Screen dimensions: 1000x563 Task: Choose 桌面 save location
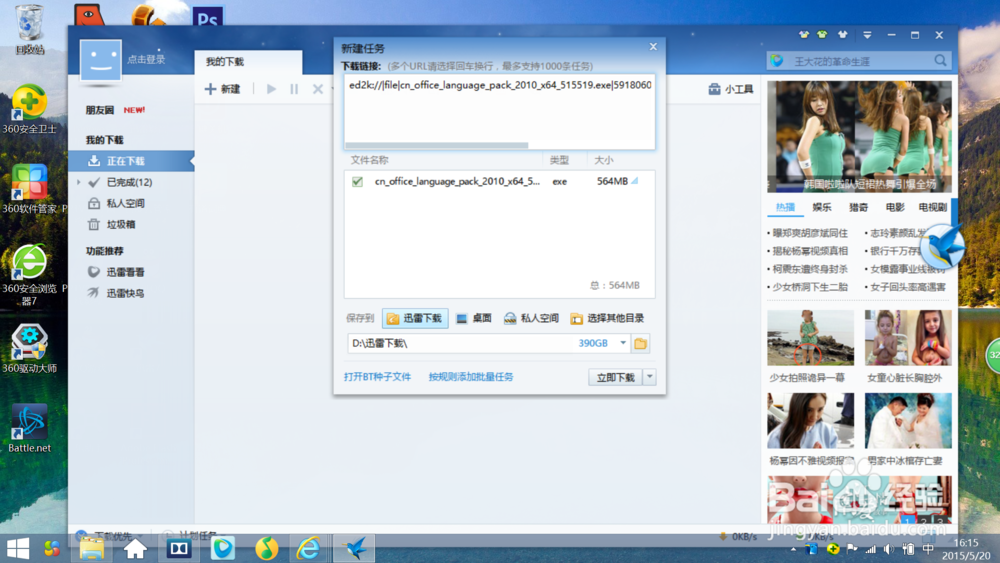pyautogui.click(x=474, y=318)
